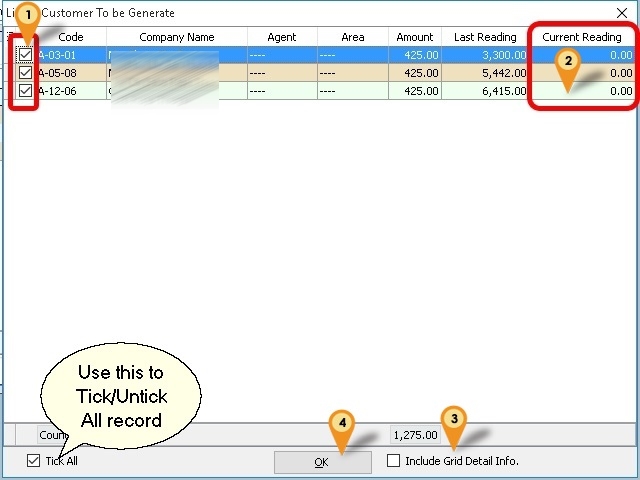
Task: Untick the checkbox for row A-05-08
Action: click(x=25, y=73)
